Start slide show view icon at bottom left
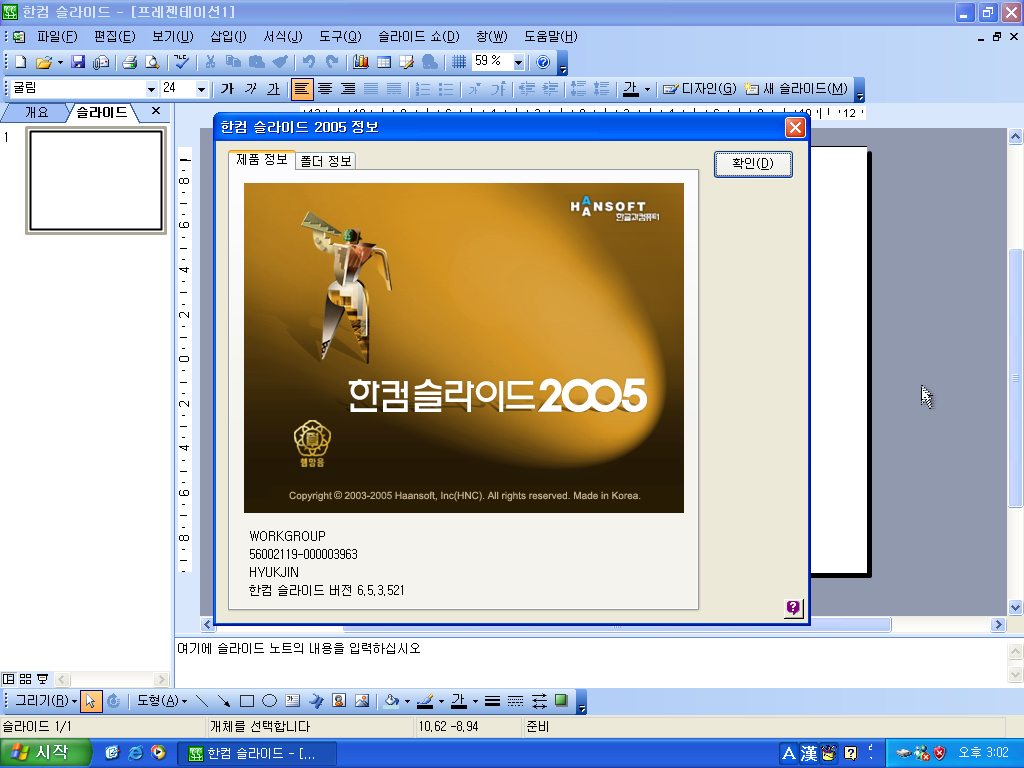The height and width of the screenshot is (768, 1024). click(42, 679)
